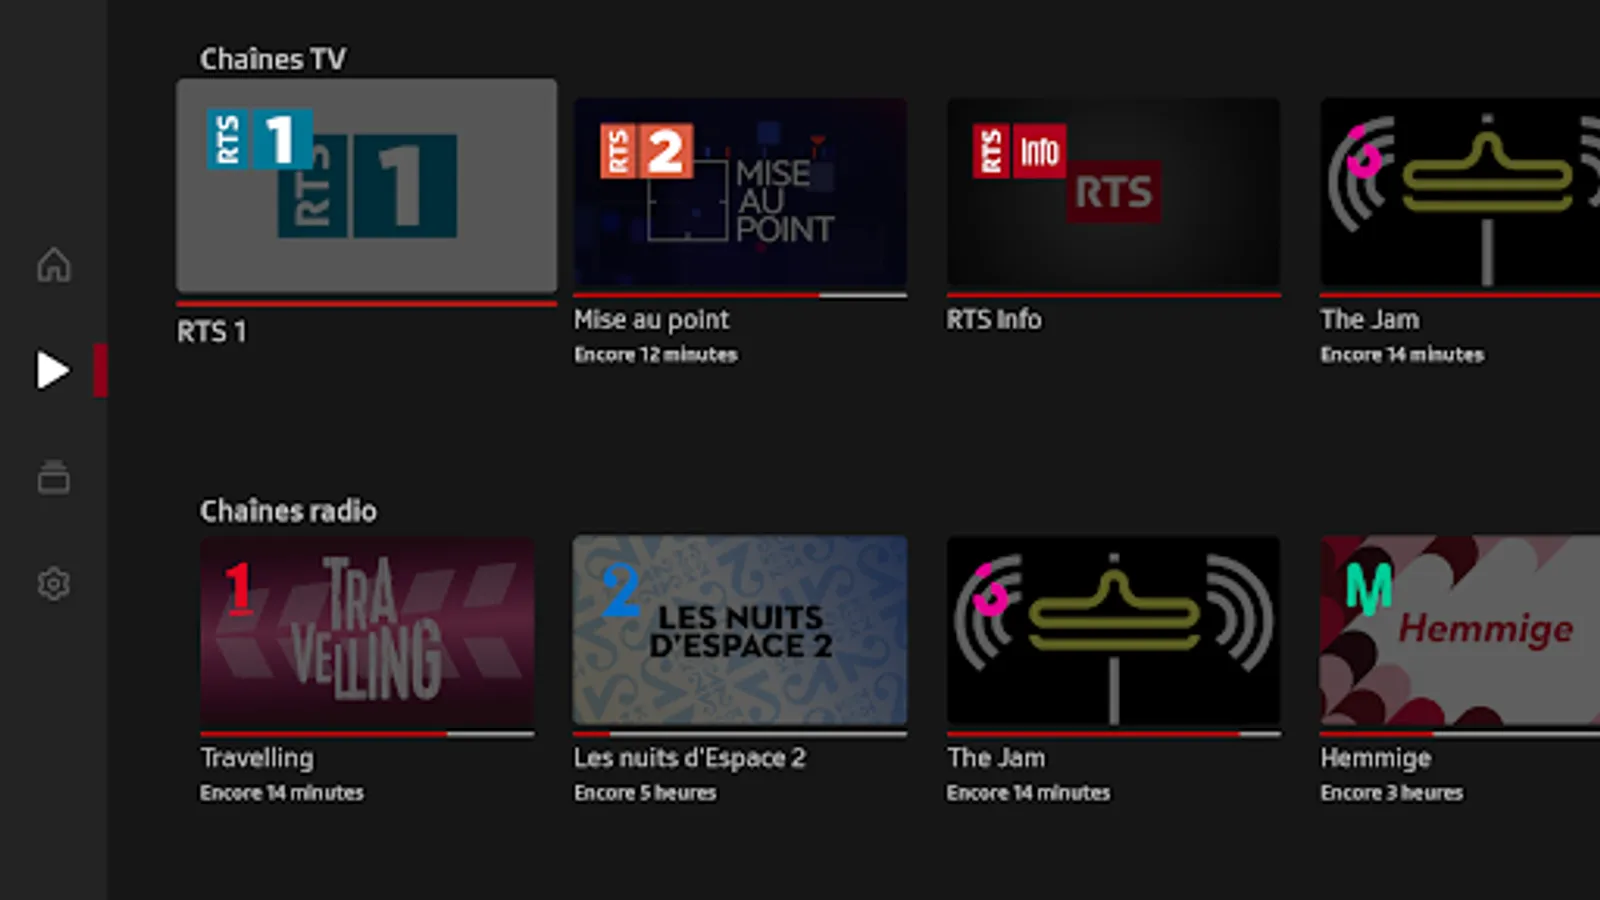Viewport: 1600px width, 900px height.
Task: Click the progress bar under Travelling
Action: [367, 734]
